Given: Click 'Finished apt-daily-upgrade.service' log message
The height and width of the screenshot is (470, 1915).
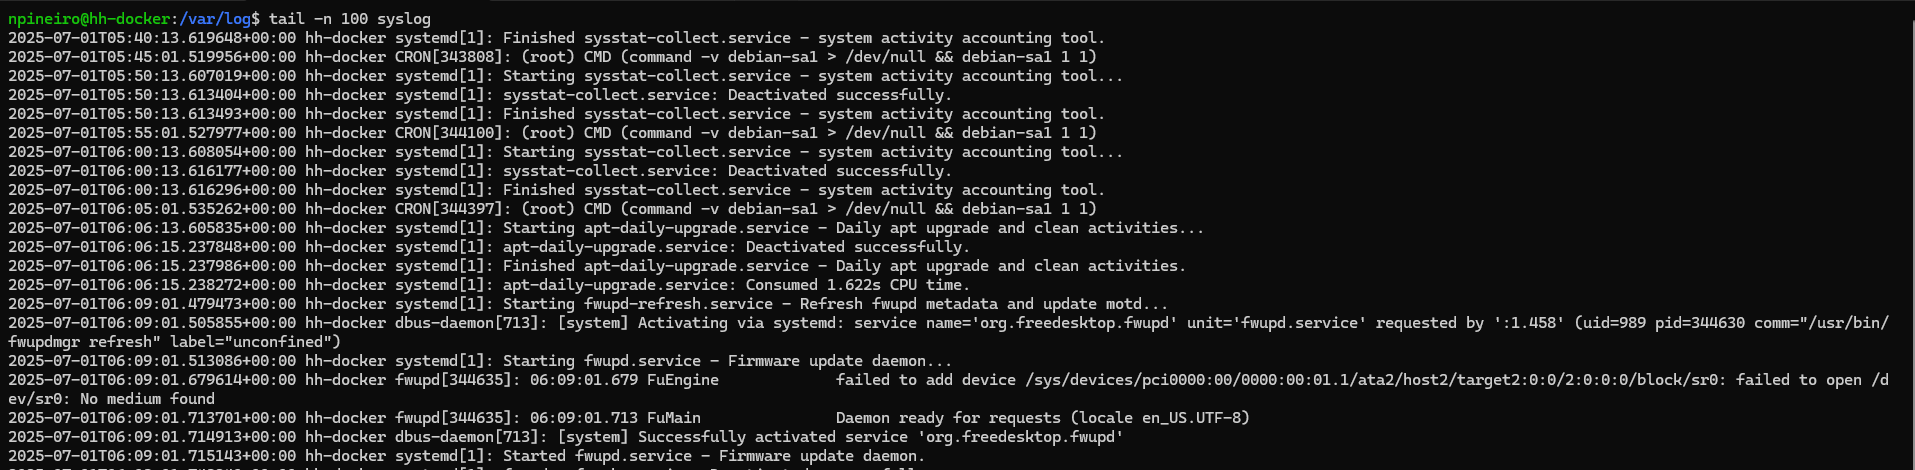Looking at the screenshot, I should click(x=656, y=266).
